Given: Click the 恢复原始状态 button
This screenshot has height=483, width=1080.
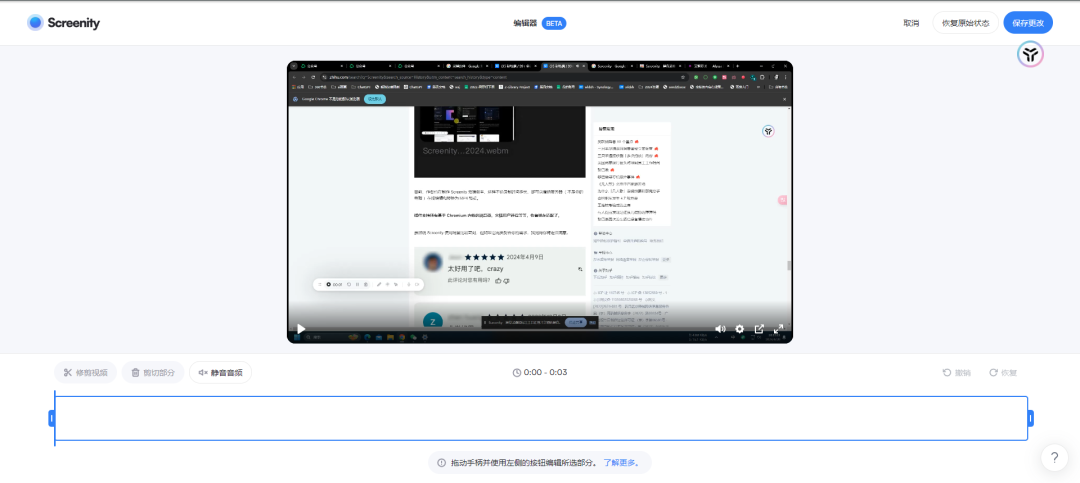Looking at the screenshot, I should click(965, 23).
